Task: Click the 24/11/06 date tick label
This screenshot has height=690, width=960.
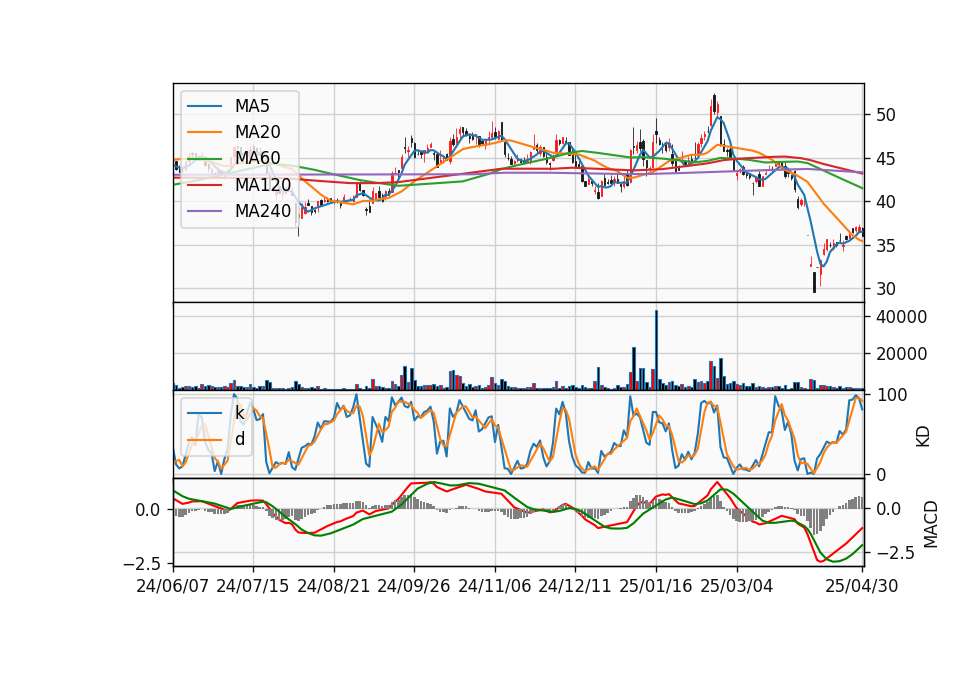Action: [x=495, y=586]
